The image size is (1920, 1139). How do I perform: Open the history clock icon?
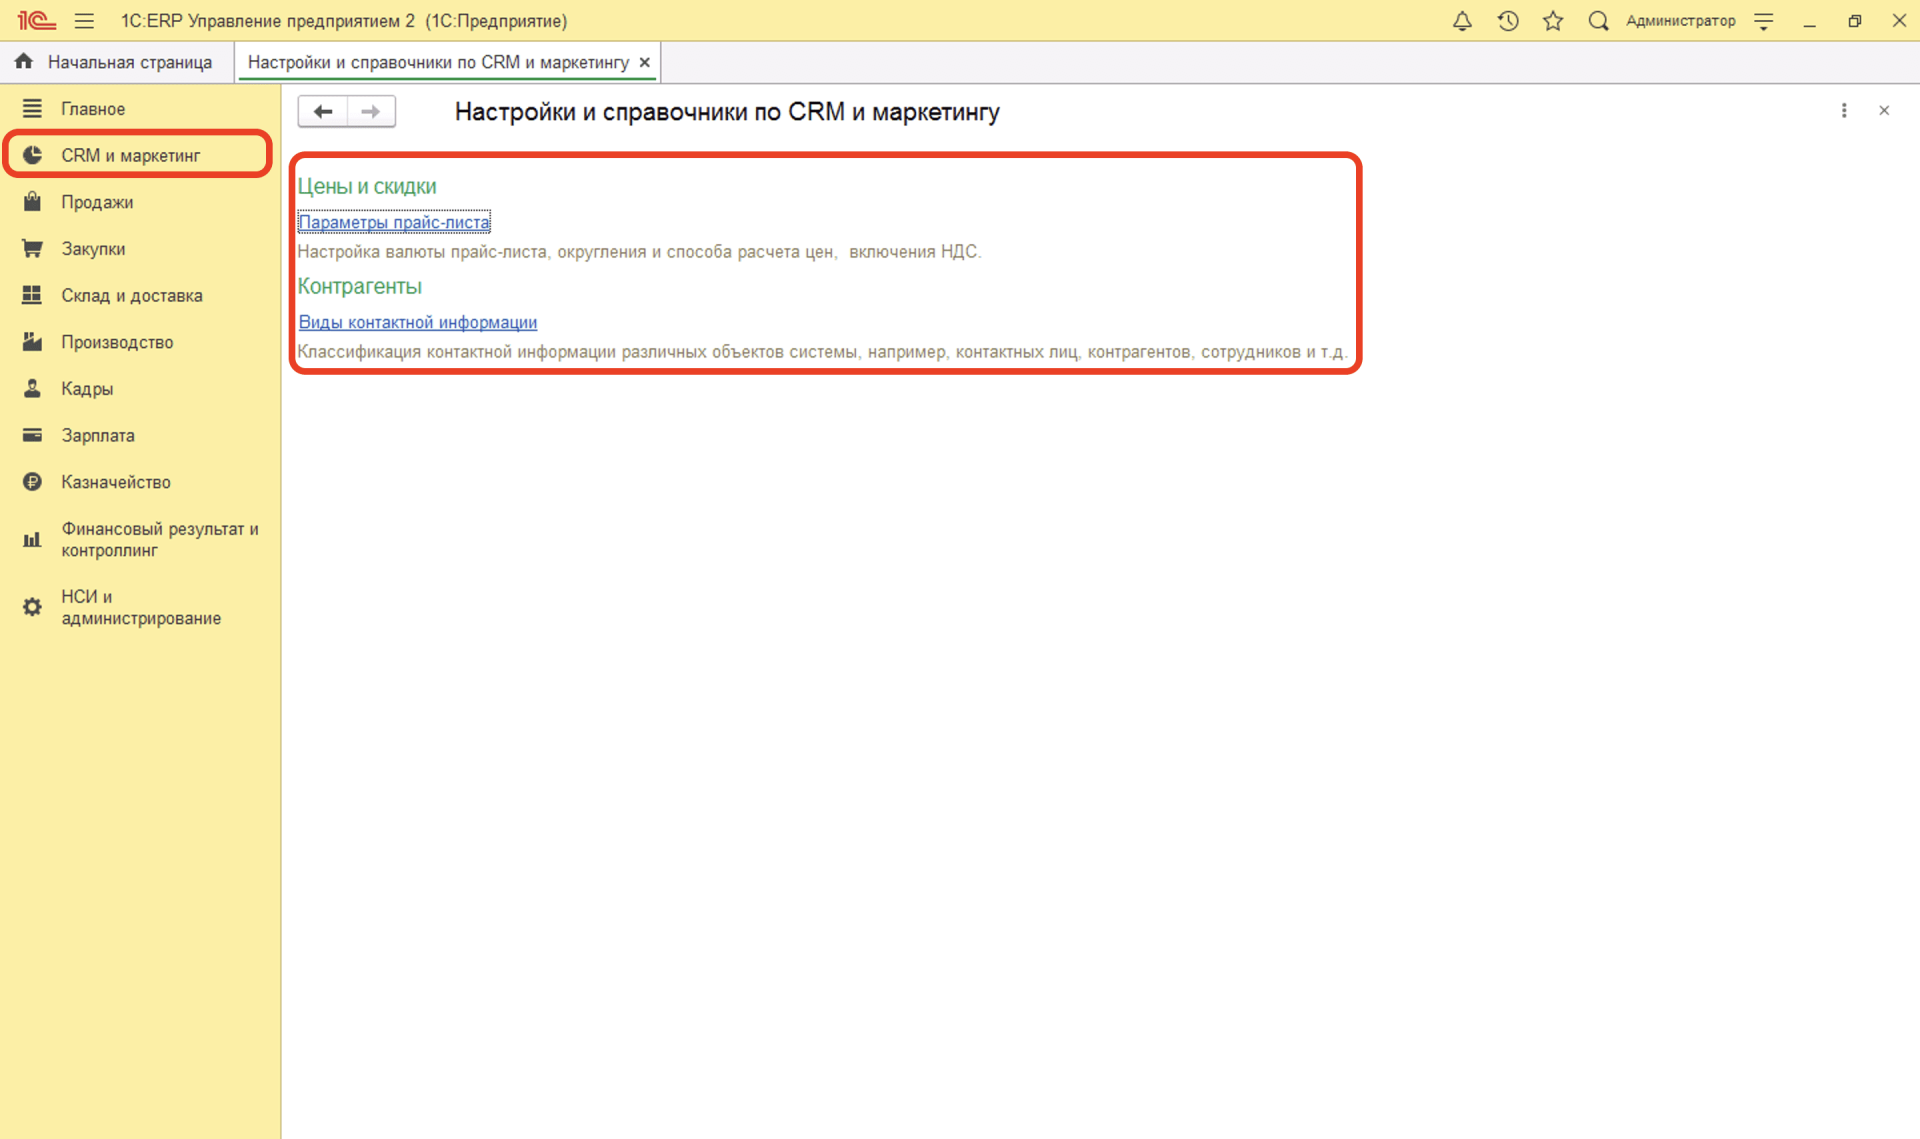[x=1508, y=21]
